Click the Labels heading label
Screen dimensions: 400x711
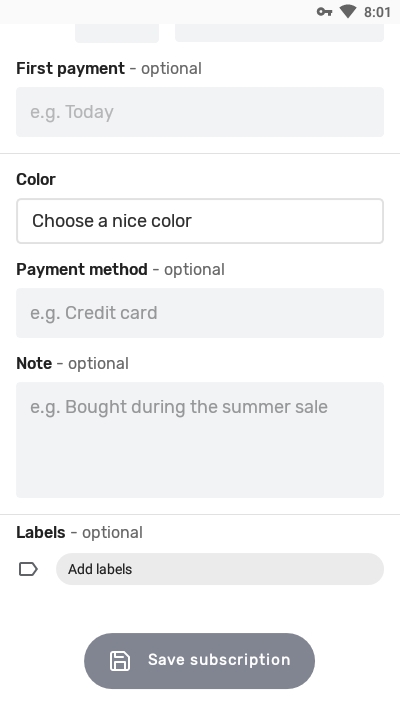click(41, 532)
